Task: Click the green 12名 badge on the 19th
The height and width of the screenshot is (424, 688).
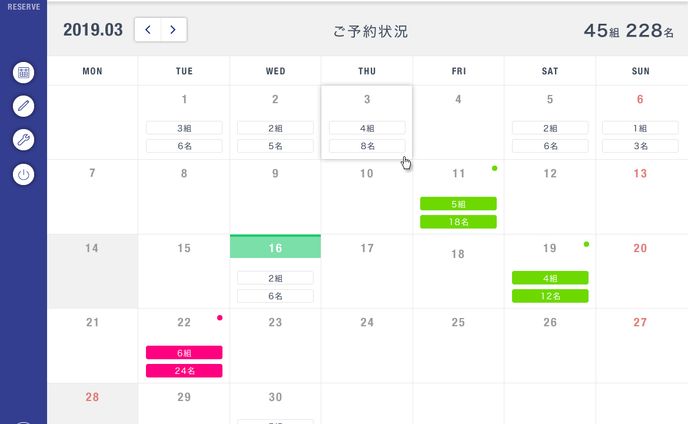Action: point(550,296)
